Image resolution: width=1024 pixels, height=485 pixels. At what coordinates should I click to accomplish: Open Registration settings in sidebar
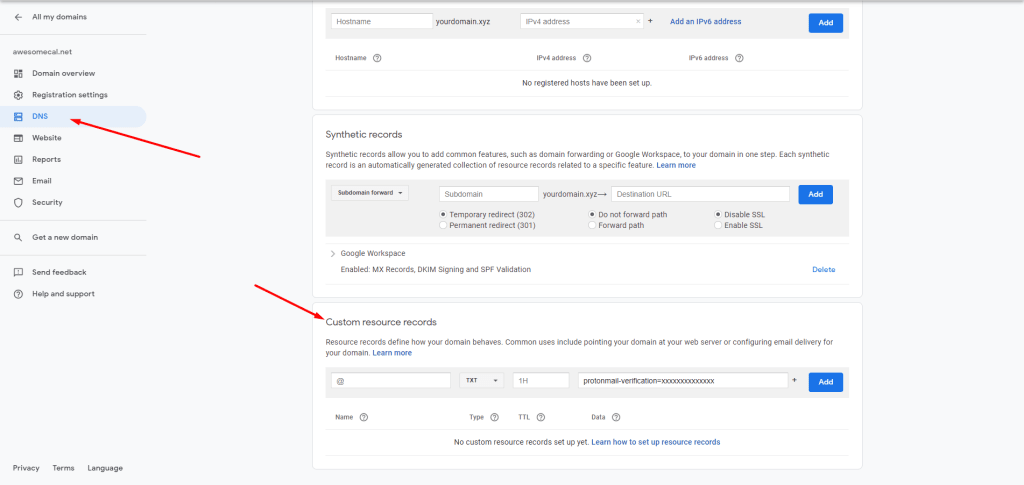pyautogui.click(x=70, y=95)
